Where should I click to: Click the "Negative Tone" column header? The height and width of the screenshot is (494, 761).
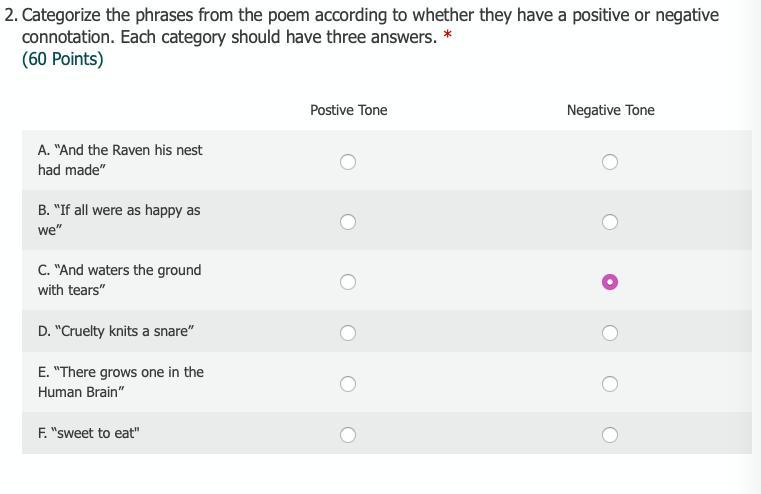tap(610, 110)
